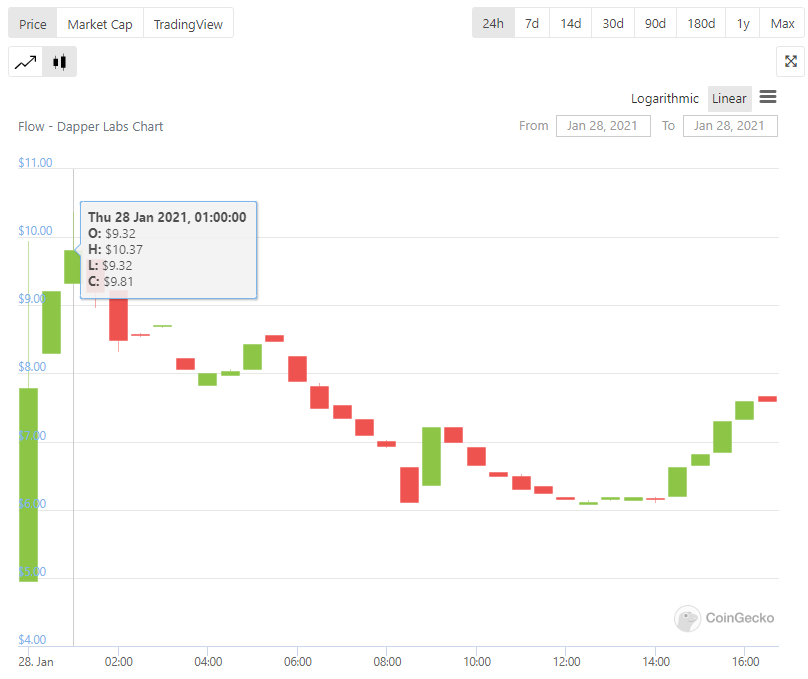Open the From date field

(x=603, y=126)
